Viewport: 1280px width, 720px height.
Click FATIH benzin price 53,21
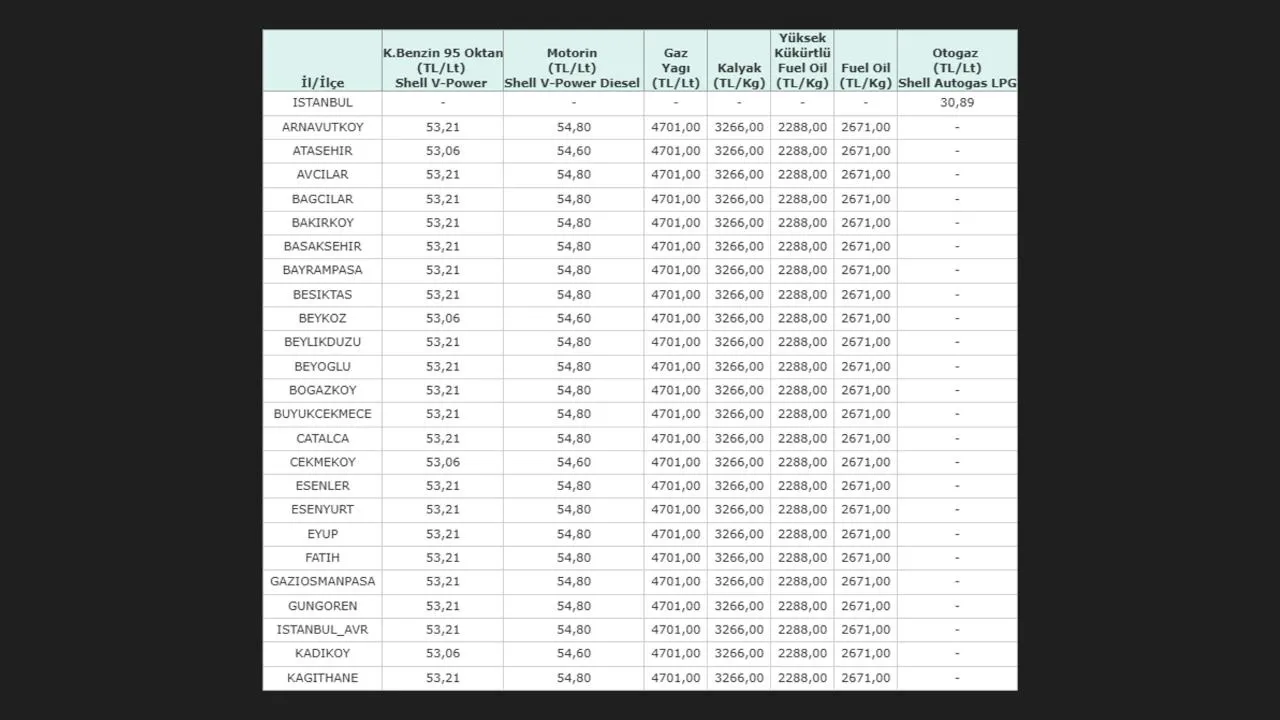[x=443, y=557]
